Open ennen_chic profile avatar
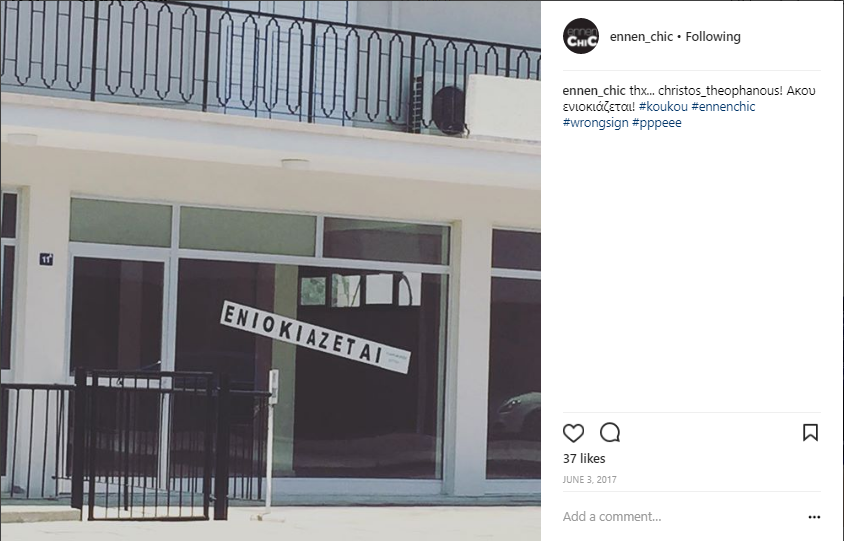This screenshot has height=541, width=844. (x=581, y=36)
